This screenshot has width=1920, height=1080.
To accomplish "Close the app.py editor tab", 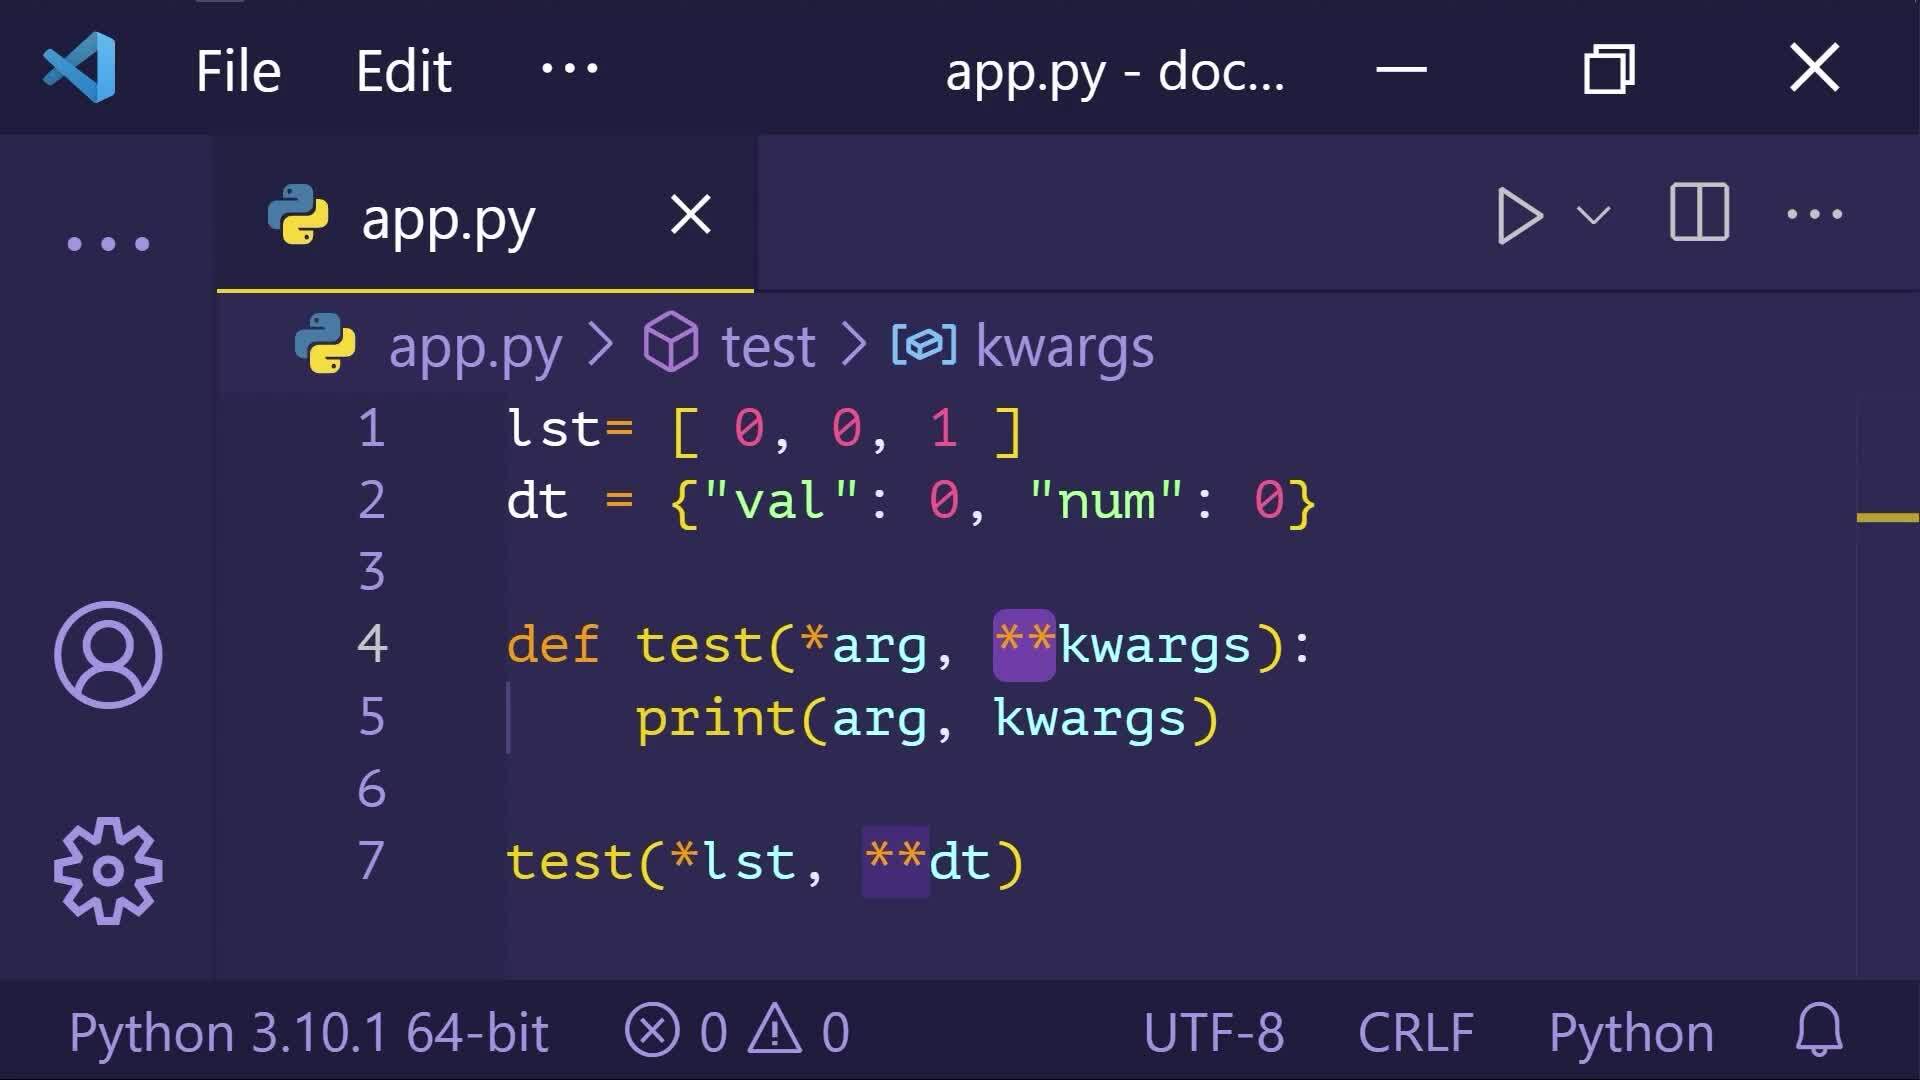I will [x=690, y=215].
